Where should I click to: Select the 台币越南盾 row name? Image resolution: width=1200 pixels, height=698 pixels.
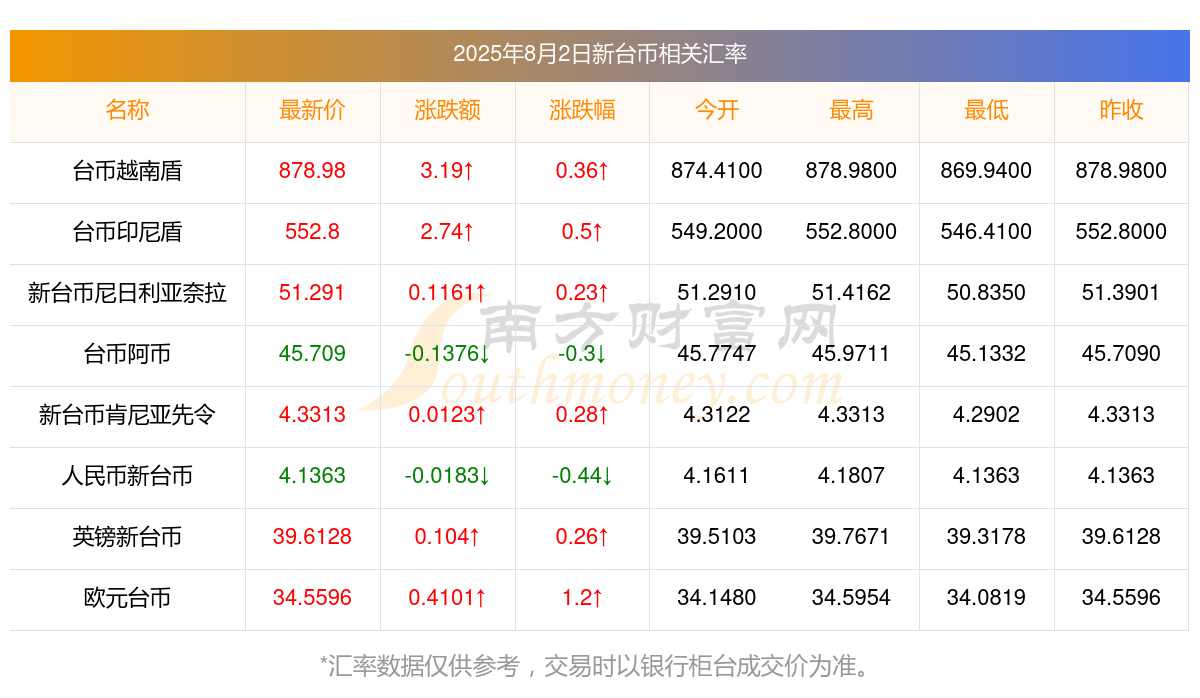[127, 171]
